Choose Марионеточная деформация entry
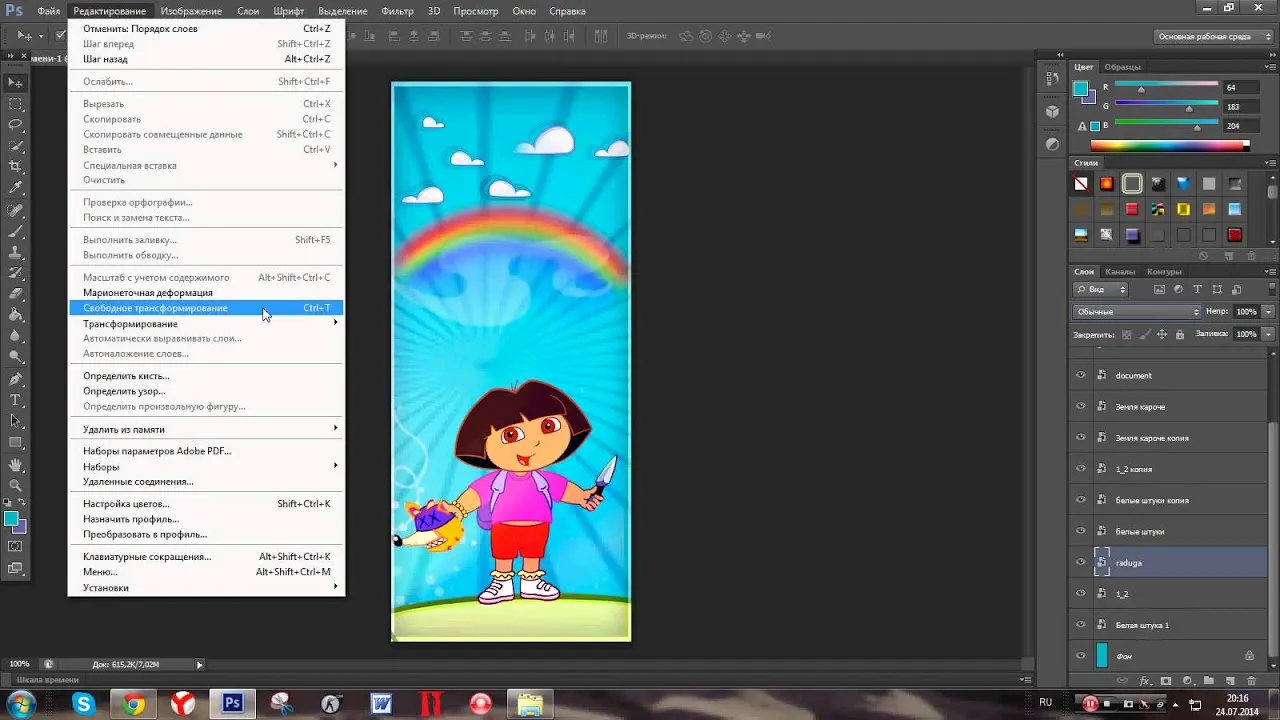1280x720 pixels. coord(206,292)
